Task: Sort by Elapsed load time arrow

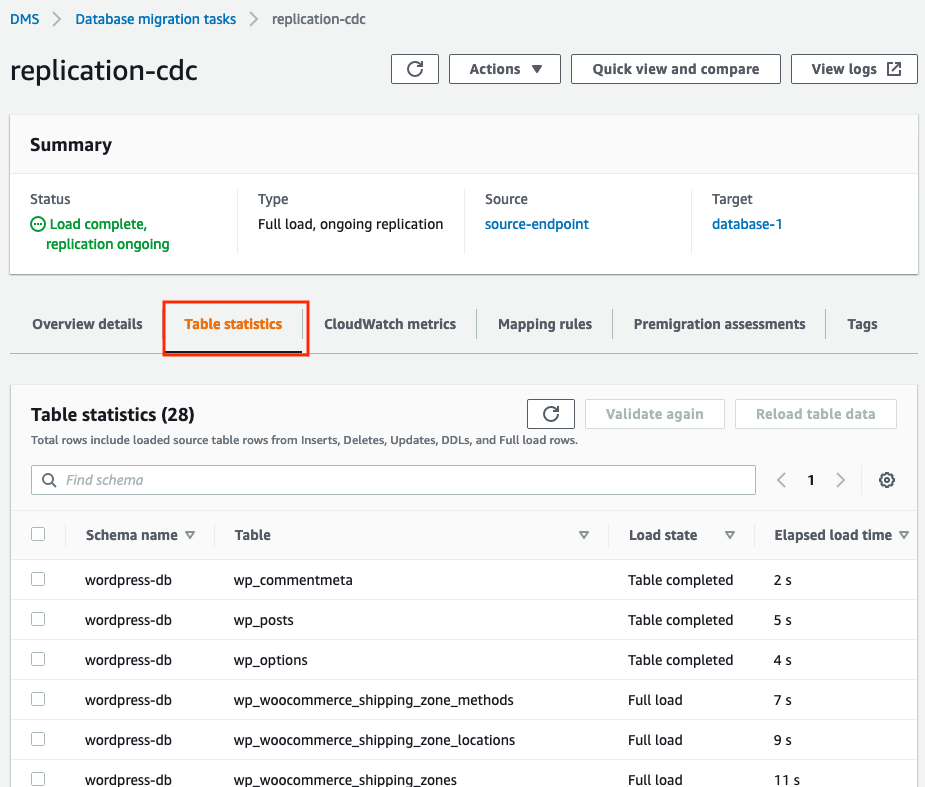Action: point(904,535)
